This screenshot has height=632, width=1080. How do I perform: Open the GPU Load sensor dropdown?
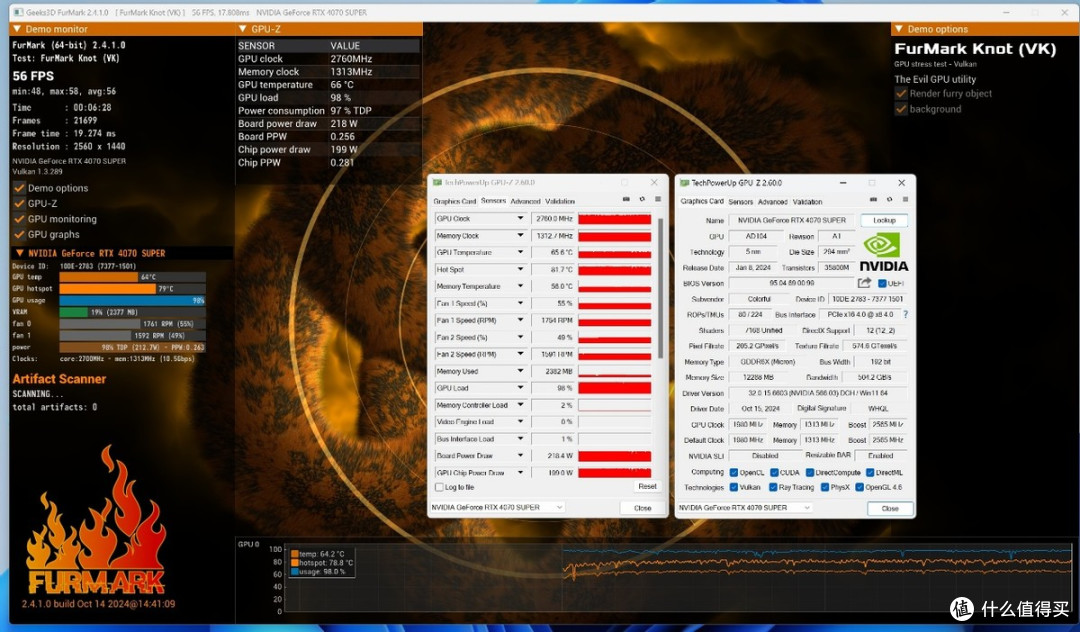(521, 388)
